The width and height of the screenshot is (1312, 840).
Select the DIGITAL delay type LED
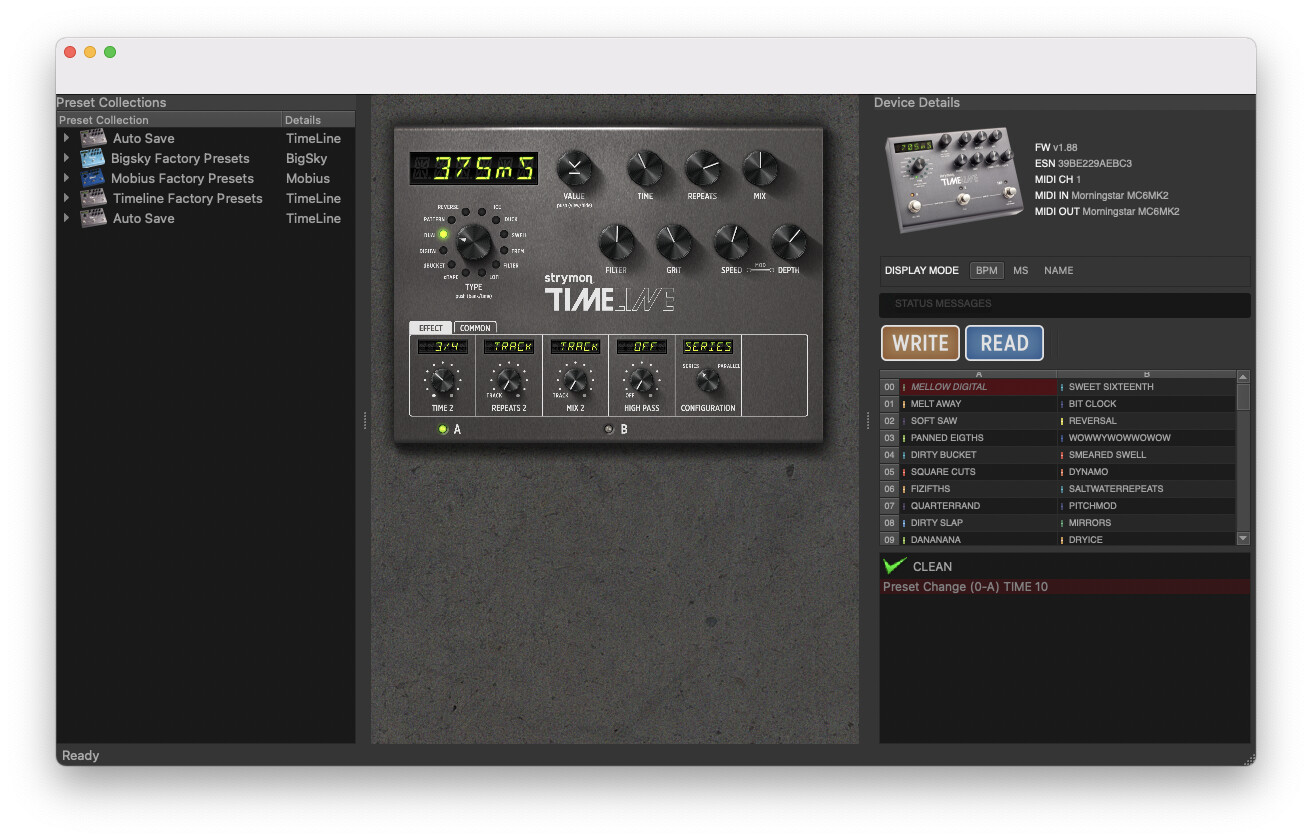(x=443, y=251)
